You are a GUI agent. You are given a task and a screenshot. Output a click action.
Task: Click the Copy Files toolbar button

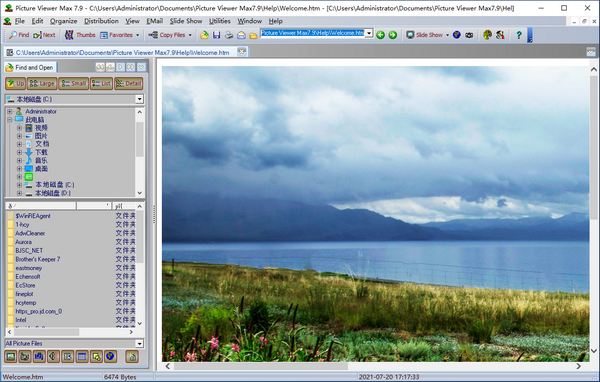pyautogui.click(x=167, y=35)
